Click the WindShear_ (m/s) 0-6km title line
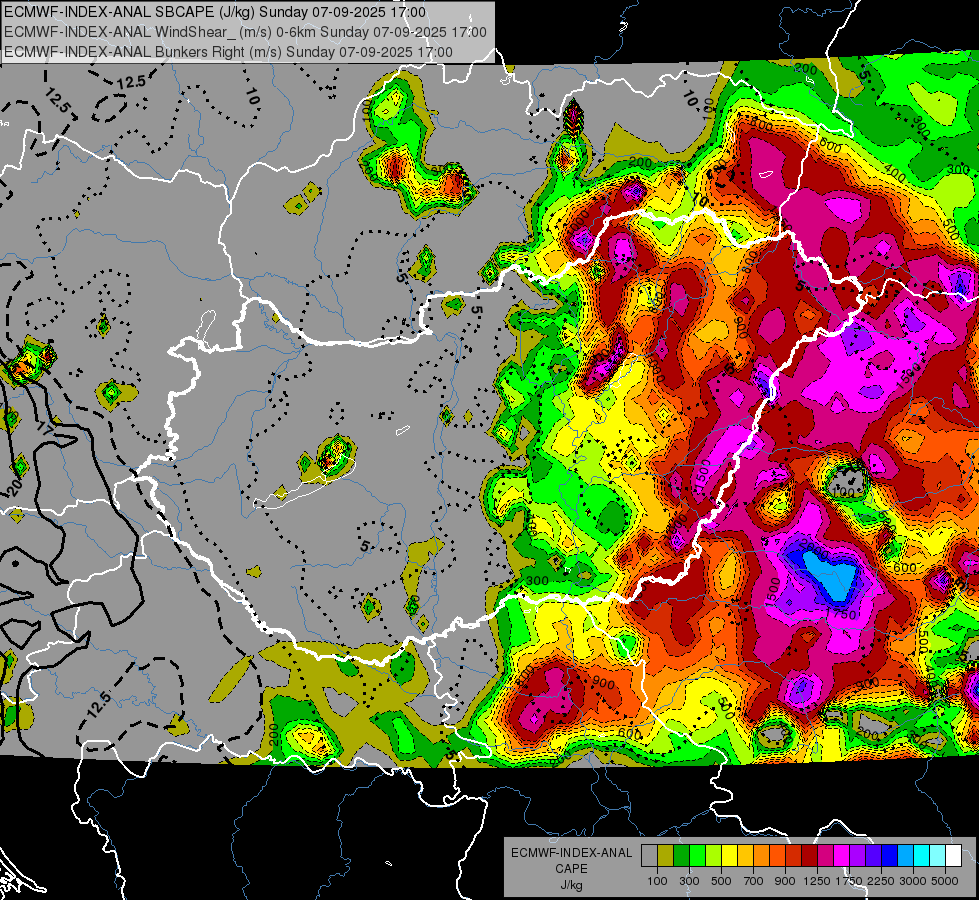The width and height of the screenshot is (979, 900). [245, 32]
